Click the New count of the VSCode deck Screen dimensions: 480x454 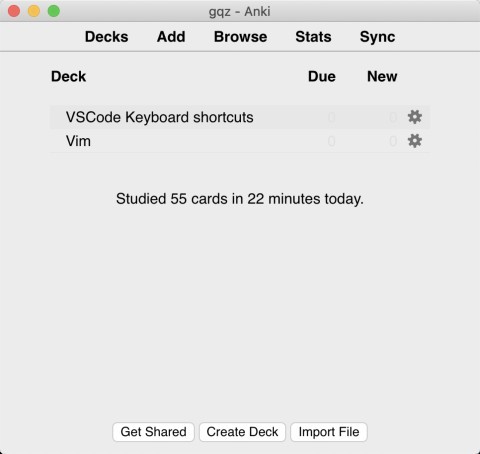coord(393,117)
